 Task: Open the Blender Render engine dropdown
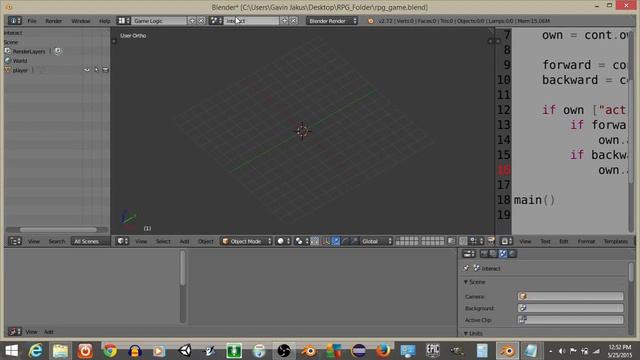[x=332, y=20]
